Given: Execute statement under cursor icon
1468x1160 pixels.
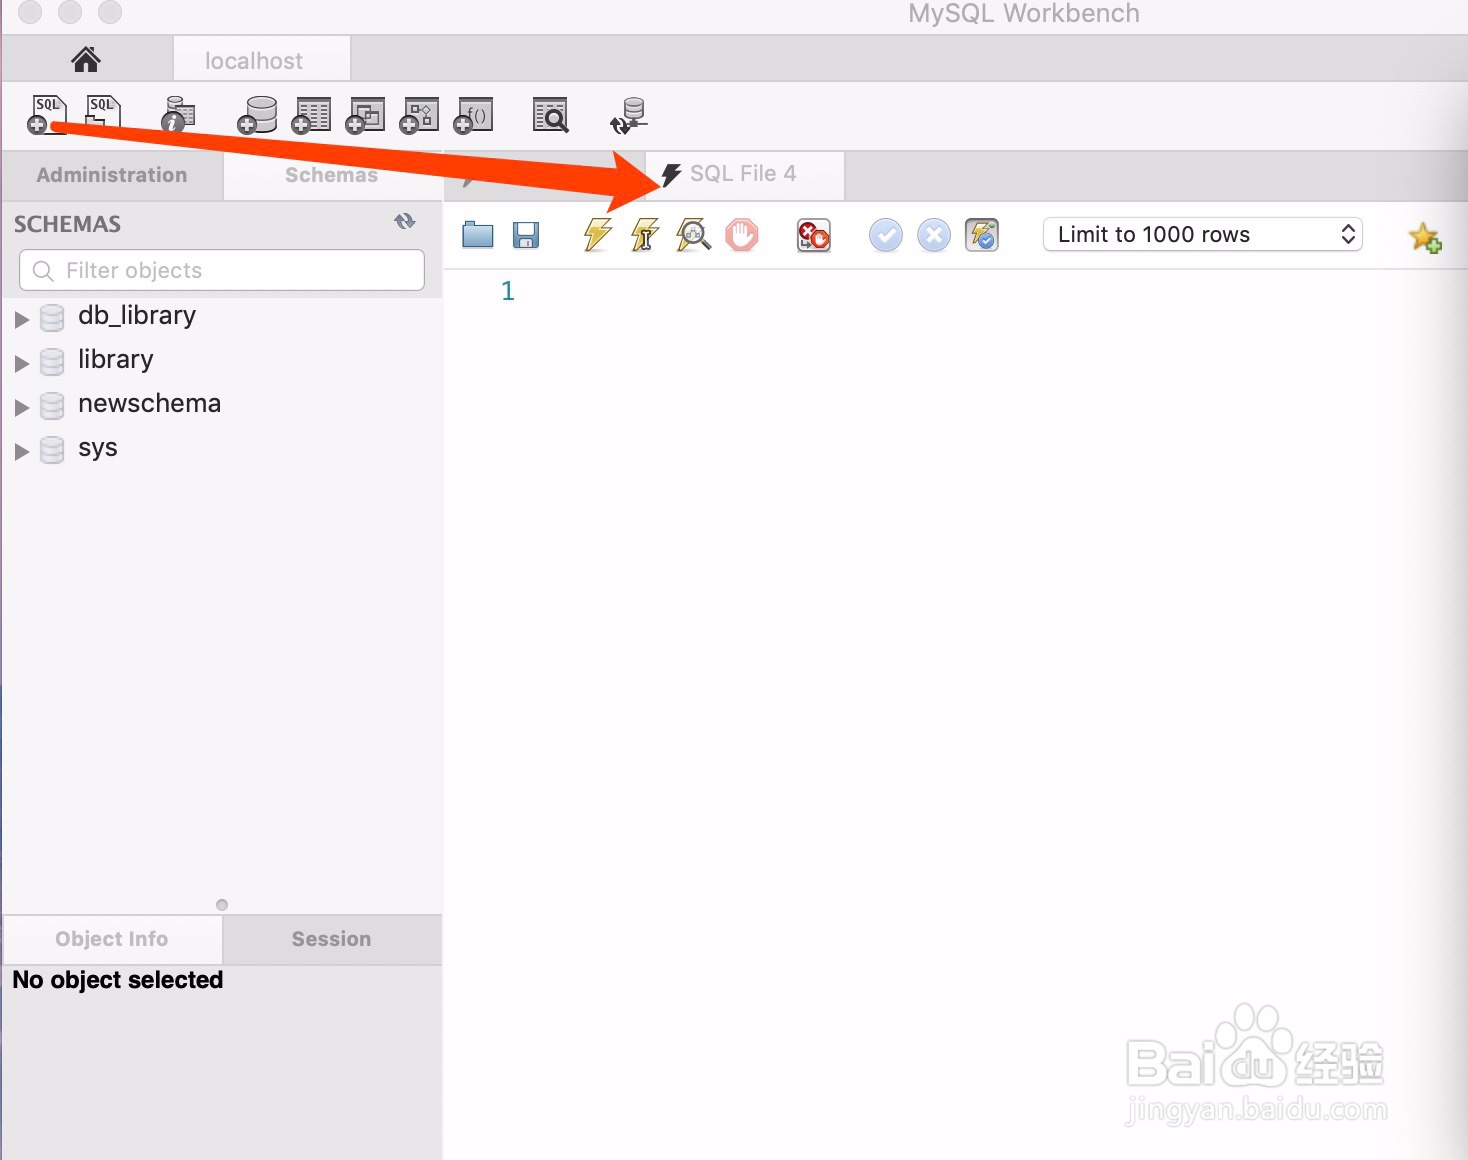Looking at the screenshot, I should 645,235.
